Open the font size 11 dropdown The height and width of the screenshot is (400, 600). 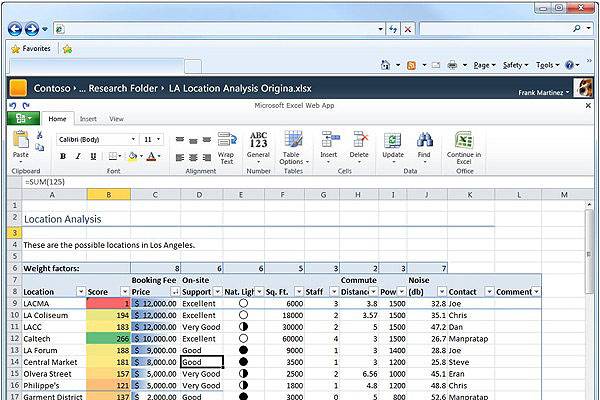[x=158, y=139]
